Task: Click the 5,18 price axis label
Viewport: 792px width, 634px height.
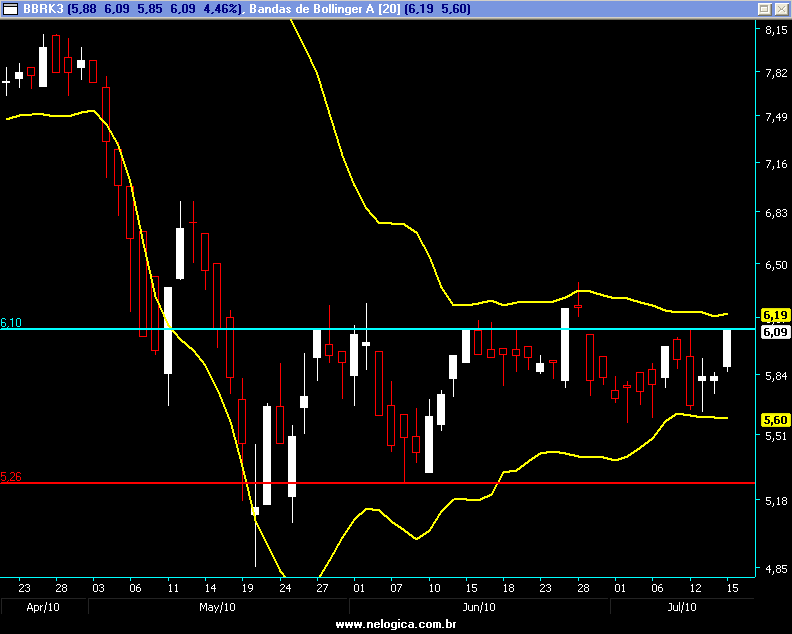Action: pos(776,501)
